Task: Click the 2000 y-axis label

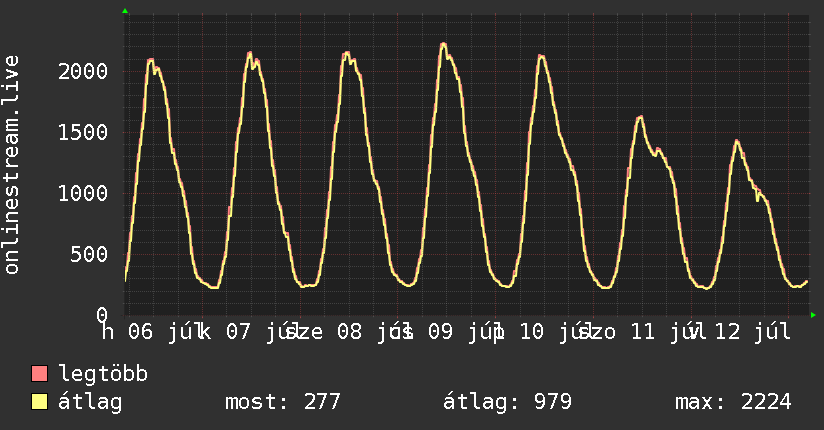Action: (x=83, y=71)
